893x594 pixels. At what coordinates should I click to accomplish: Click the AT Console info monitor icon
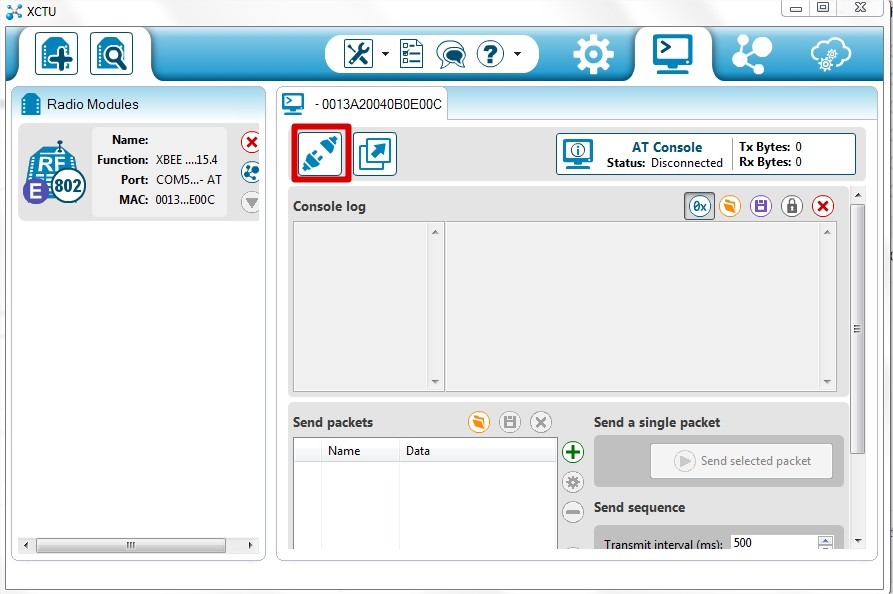click(x=577, y=154)
